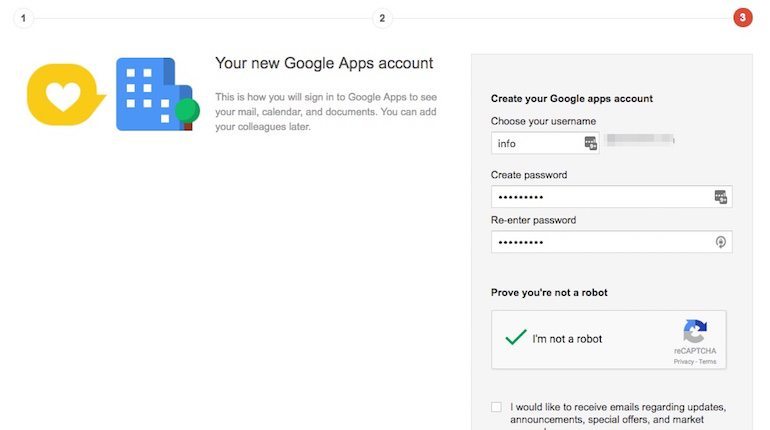Focus the Create password field
770x430 pixels.
(611, 197)
